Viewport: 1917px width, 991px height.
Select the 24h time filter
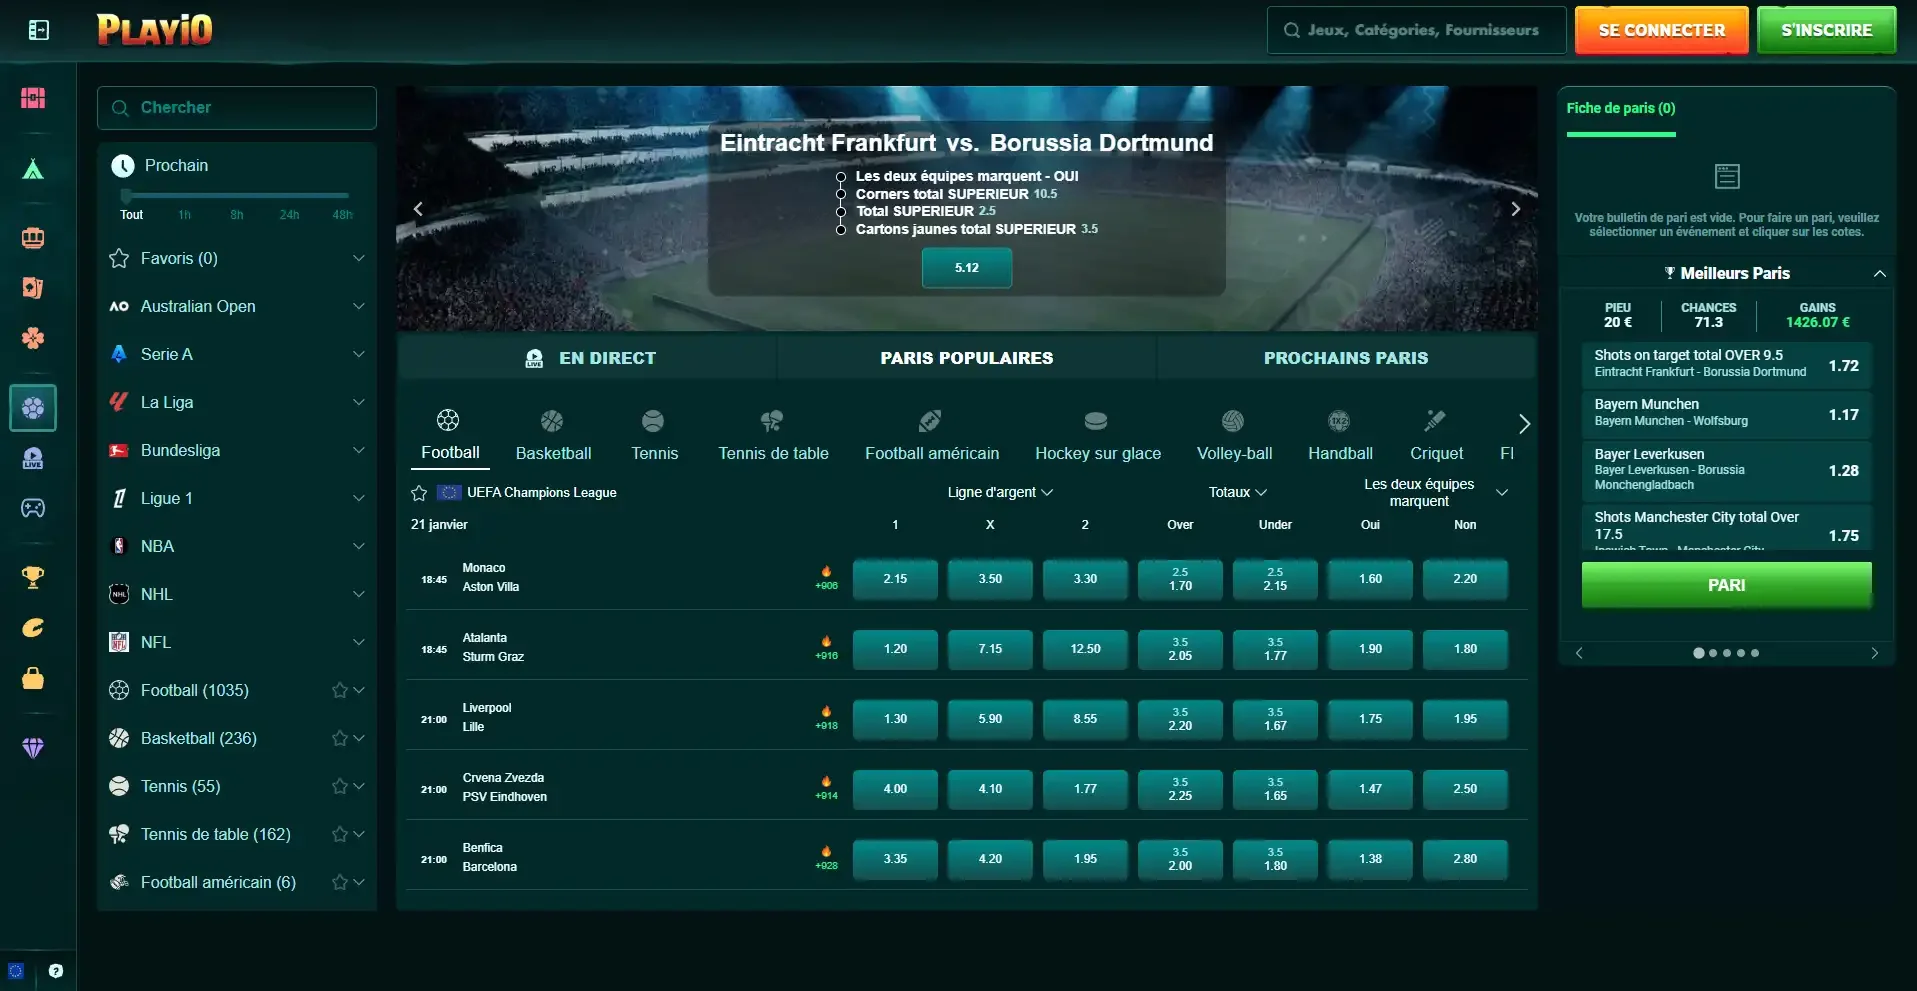pos(289,215)
